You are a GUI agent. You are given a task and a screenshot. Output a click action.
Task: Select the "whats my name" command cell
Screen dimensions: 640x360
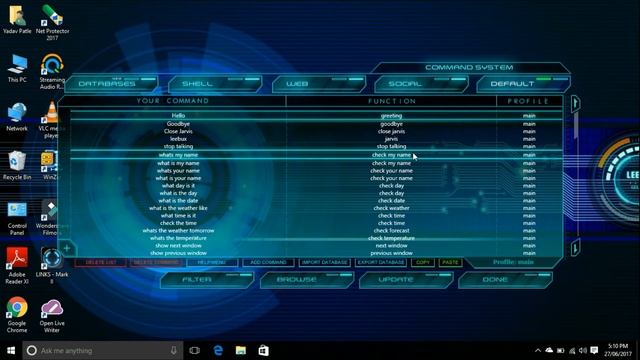click(178, 155)
